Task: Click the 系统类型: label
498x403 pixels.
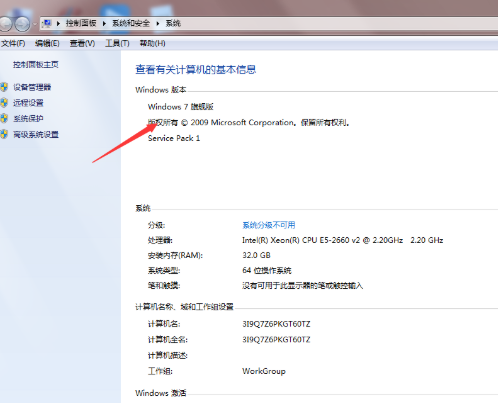Action: click(164, 270)
